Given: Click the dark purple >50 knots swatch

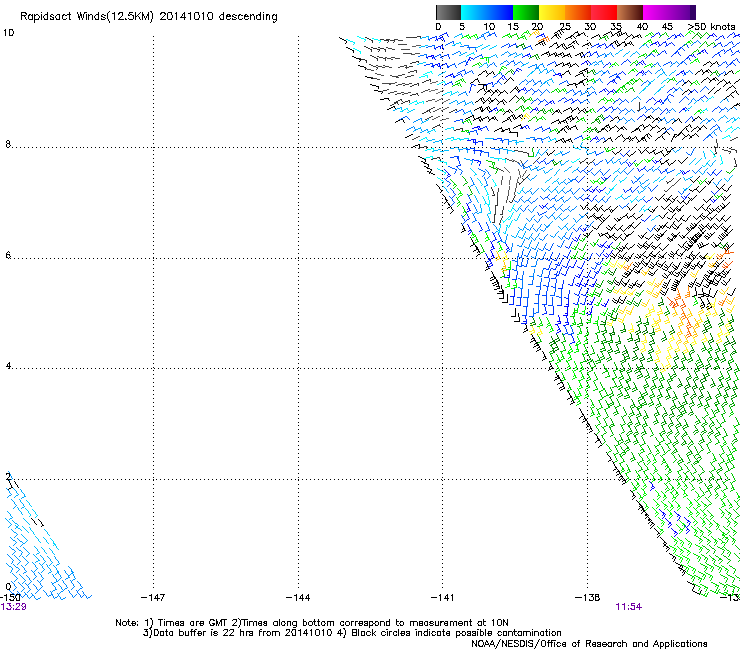Looking at the screenshot, I should tap(693, 13).
